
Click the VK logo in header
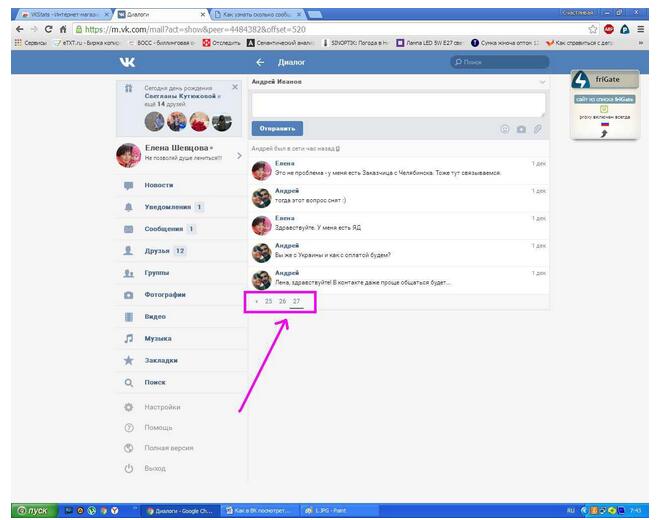128,62
